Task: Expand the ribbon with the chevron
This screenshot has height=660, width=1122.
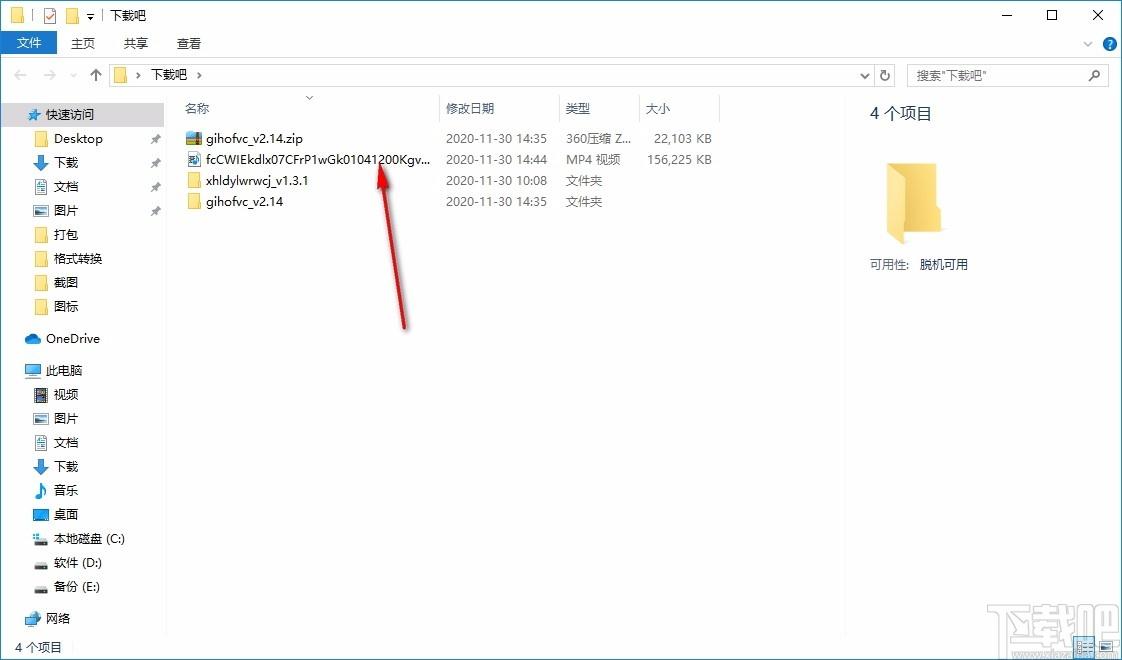Action: pyautogui.click(x=1088, y=44)
